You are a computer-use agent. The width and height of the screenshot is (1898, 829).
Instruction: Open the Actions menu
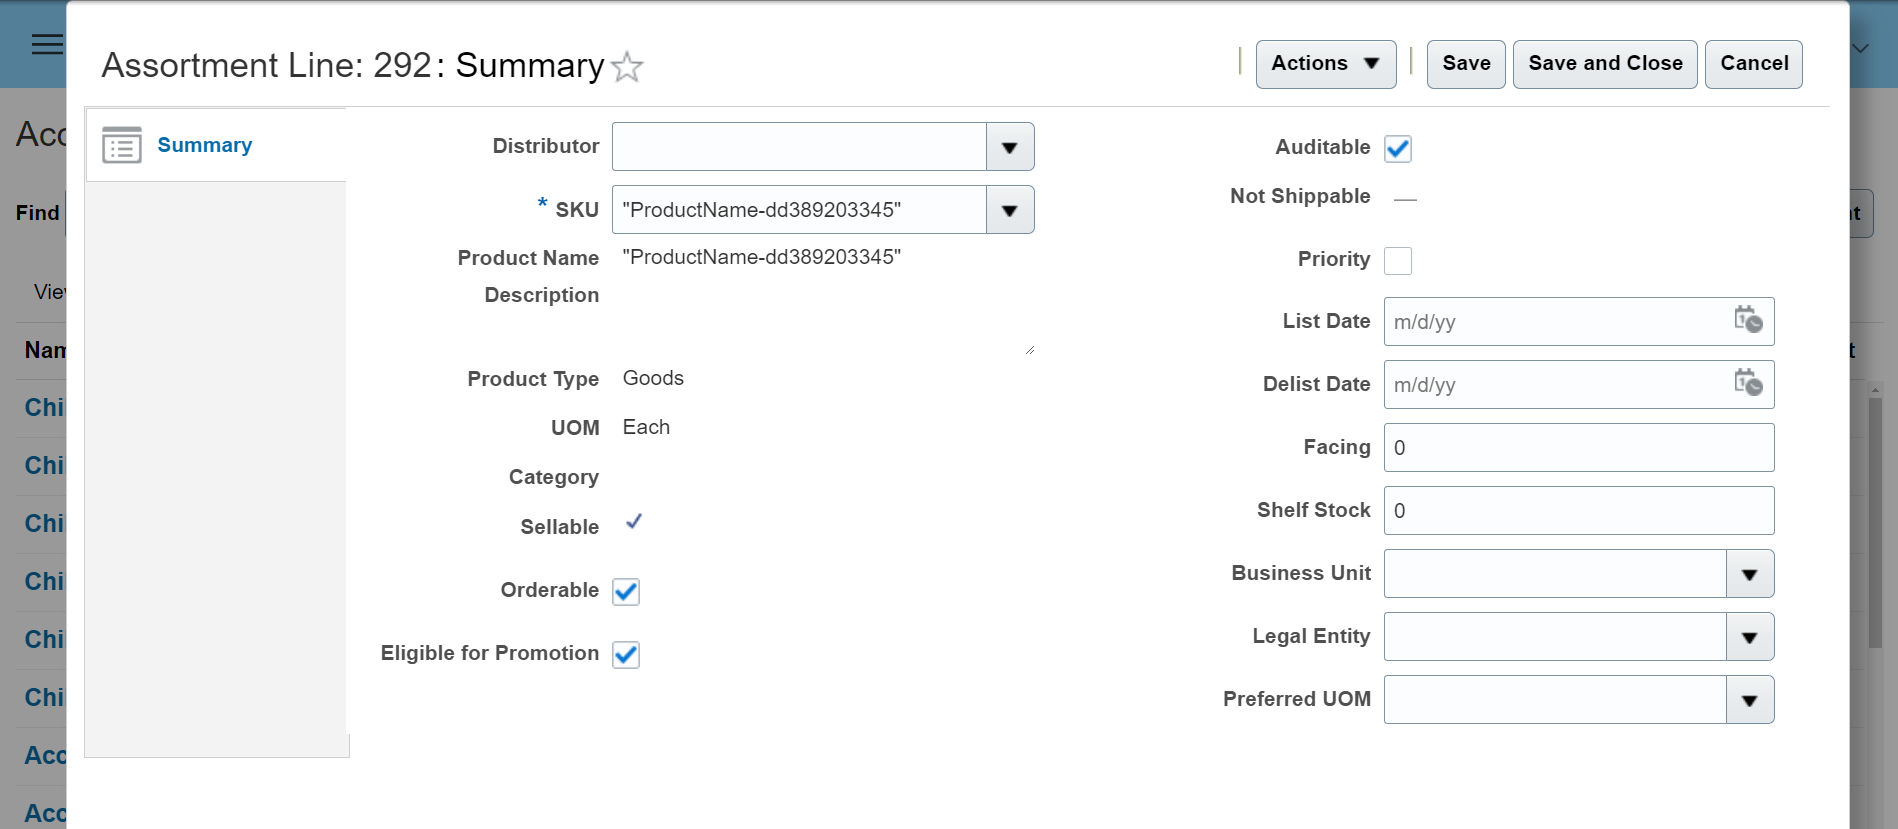1325,64
